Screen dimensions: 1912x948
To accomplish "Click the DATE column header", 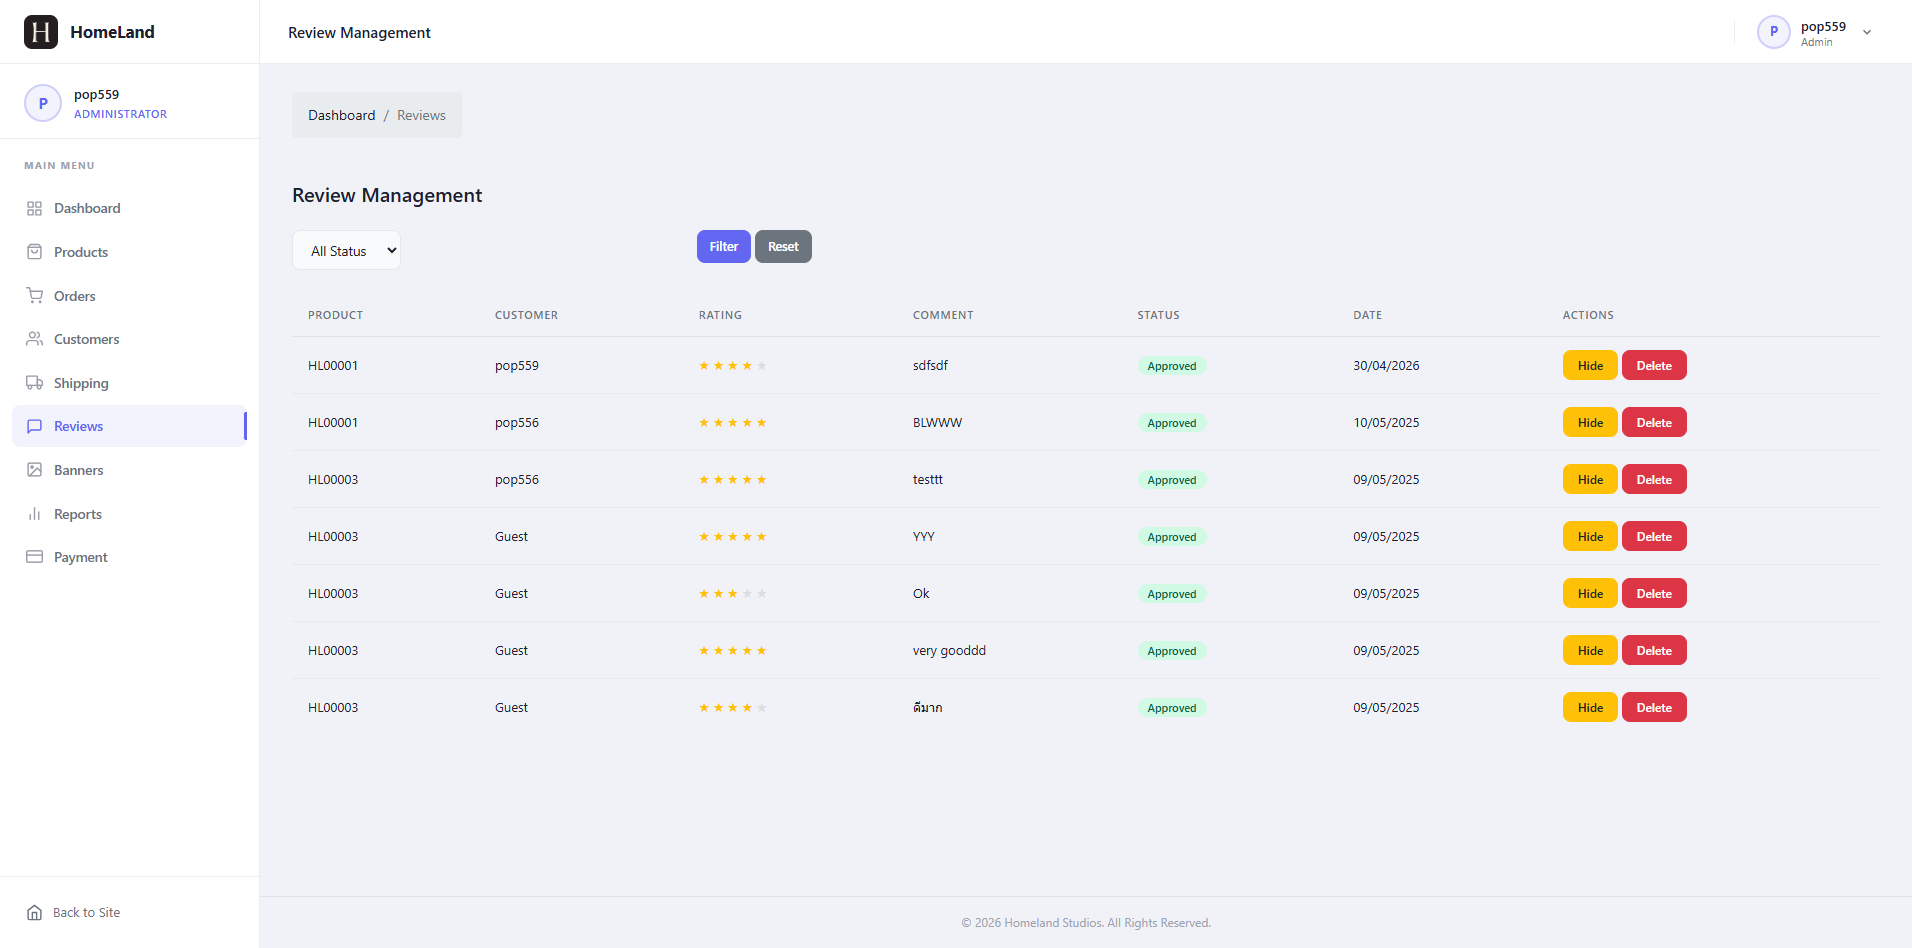I will 1367,315.
